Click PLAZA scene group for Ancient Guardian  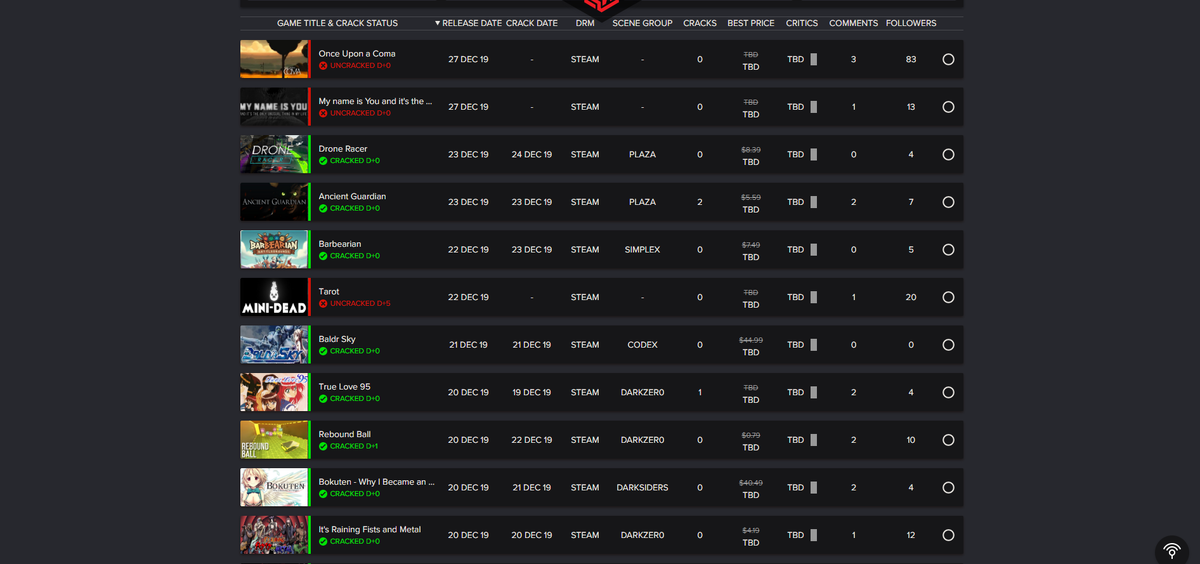pyautogui.click(x=642, y=202)
